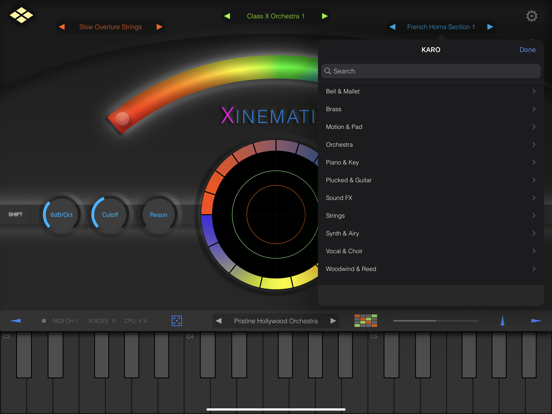Click the dice randomize icon

(176, 321)
